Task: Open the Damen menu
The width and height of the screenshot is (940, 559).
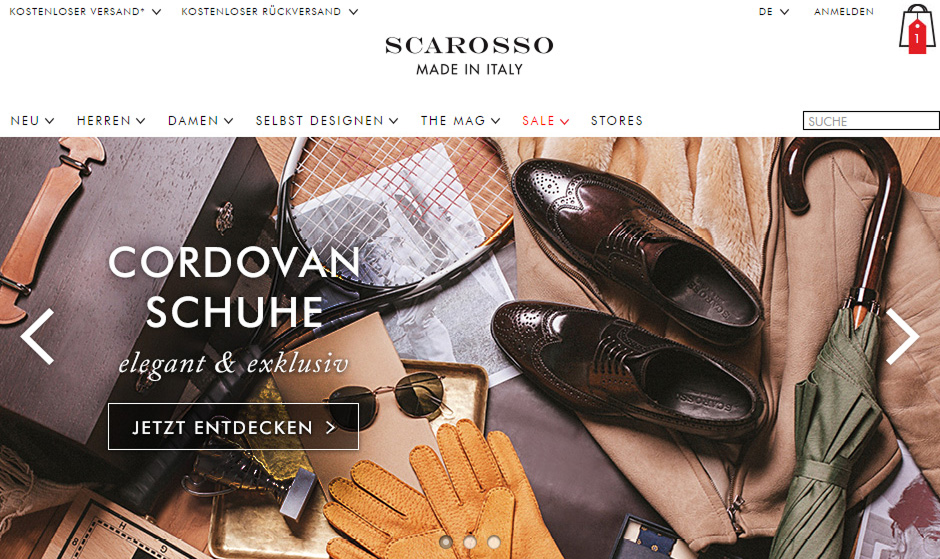Action: (x=200, y=121)
